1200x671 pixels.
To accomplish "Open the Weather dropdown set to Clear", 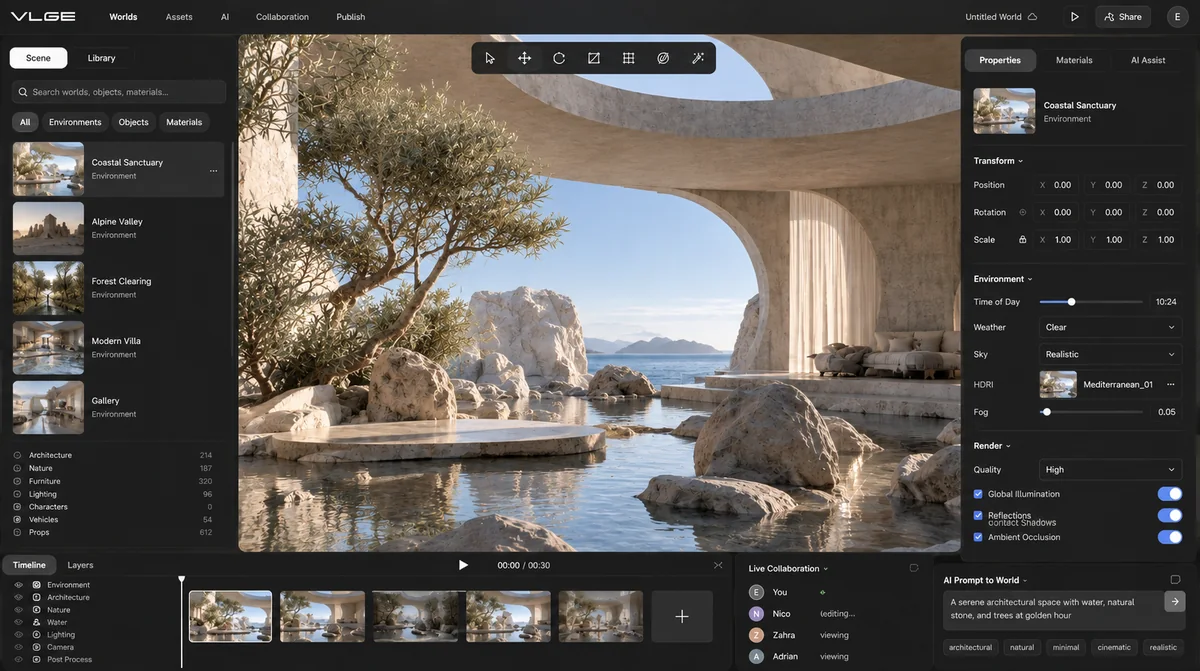I will (x=1110, y=327).
